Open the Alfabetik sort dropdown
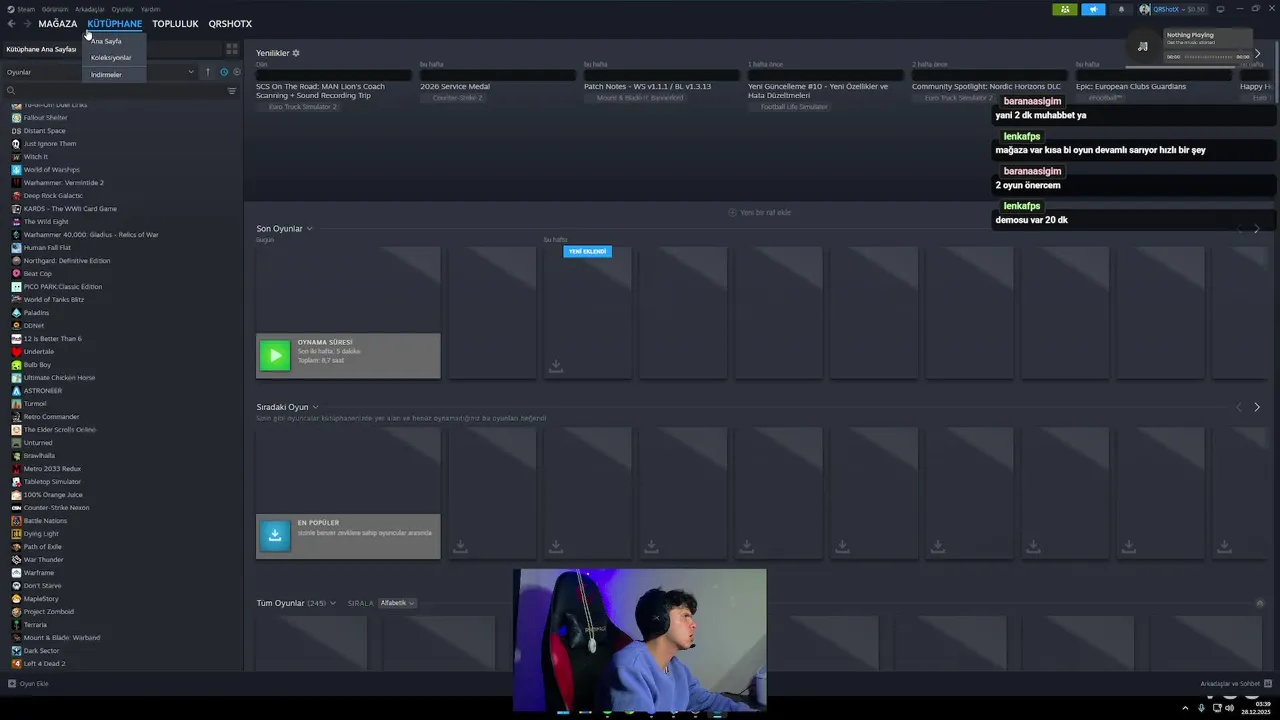Viewport: 1280px width, 720px height. 397,603
